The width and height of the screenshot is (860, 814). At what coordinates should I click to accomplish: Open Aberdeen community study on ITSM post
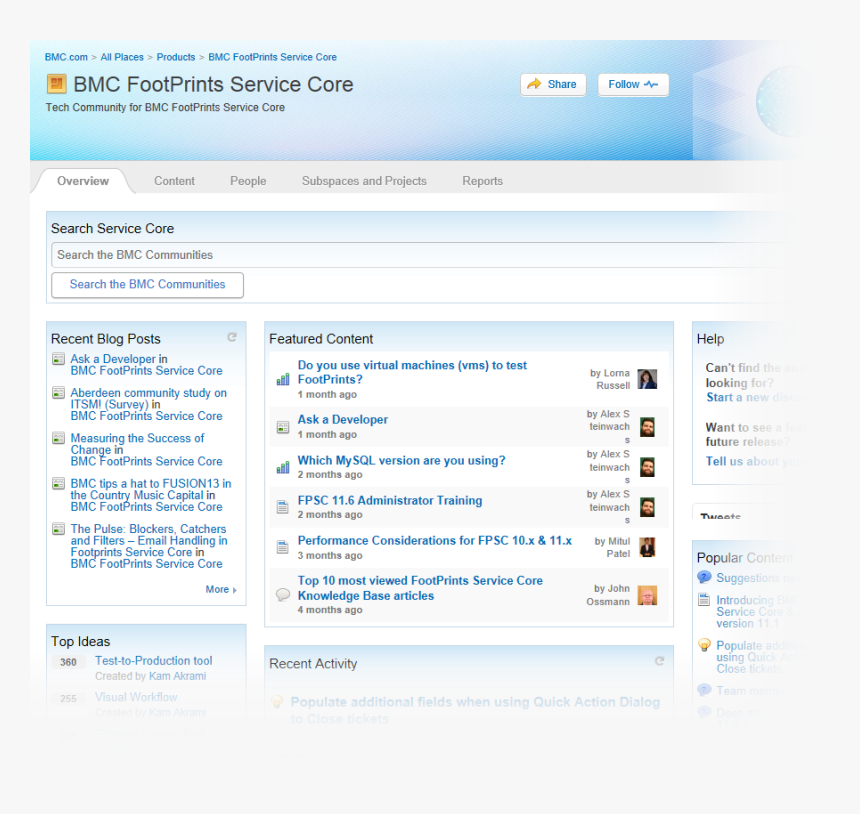[x=148, y=399]
